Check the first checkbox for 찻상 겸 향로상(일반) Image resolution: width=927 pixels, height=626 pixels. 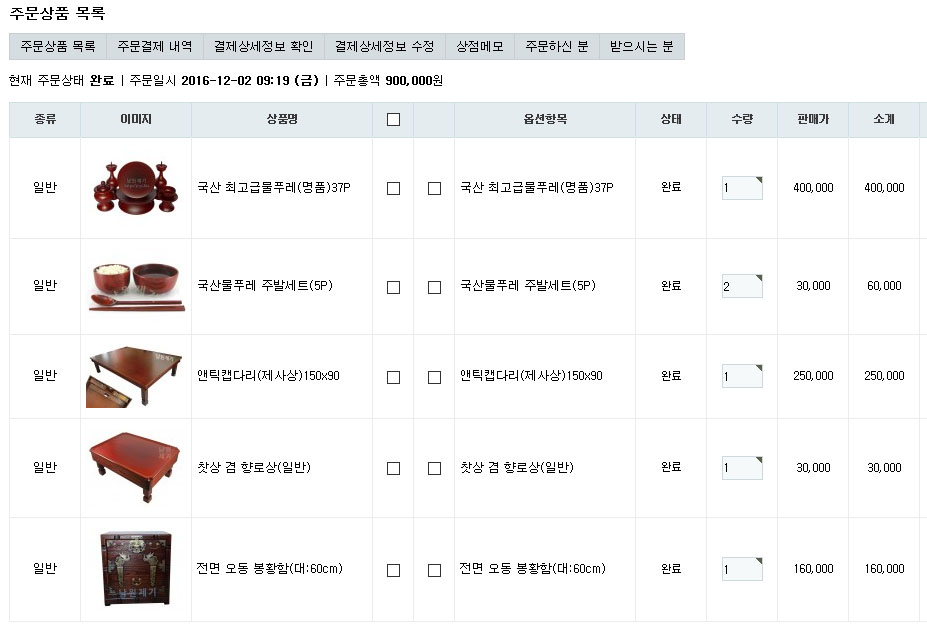tap(393, 468)
